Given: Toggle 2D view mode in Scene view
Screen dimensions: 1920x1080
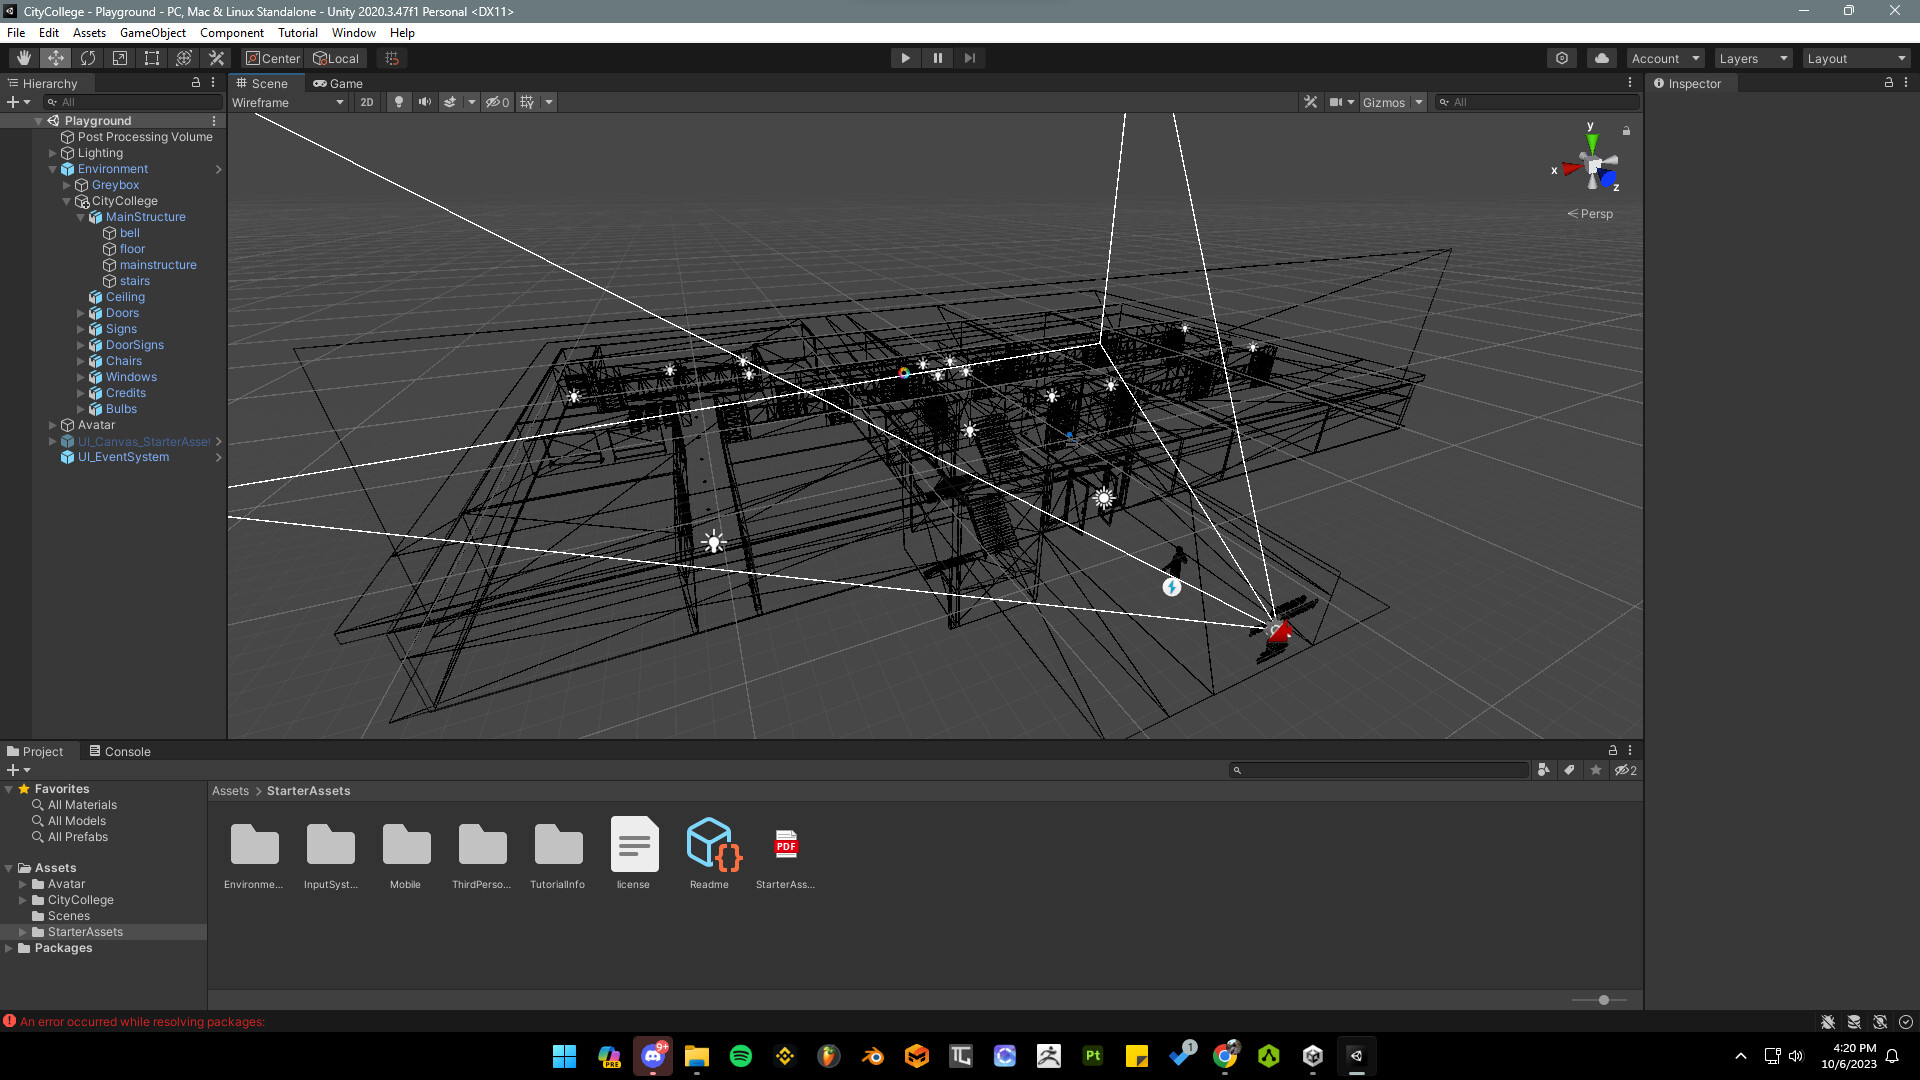Looking at the screenshot, I should pyautogui.click(x=367, y=101).
